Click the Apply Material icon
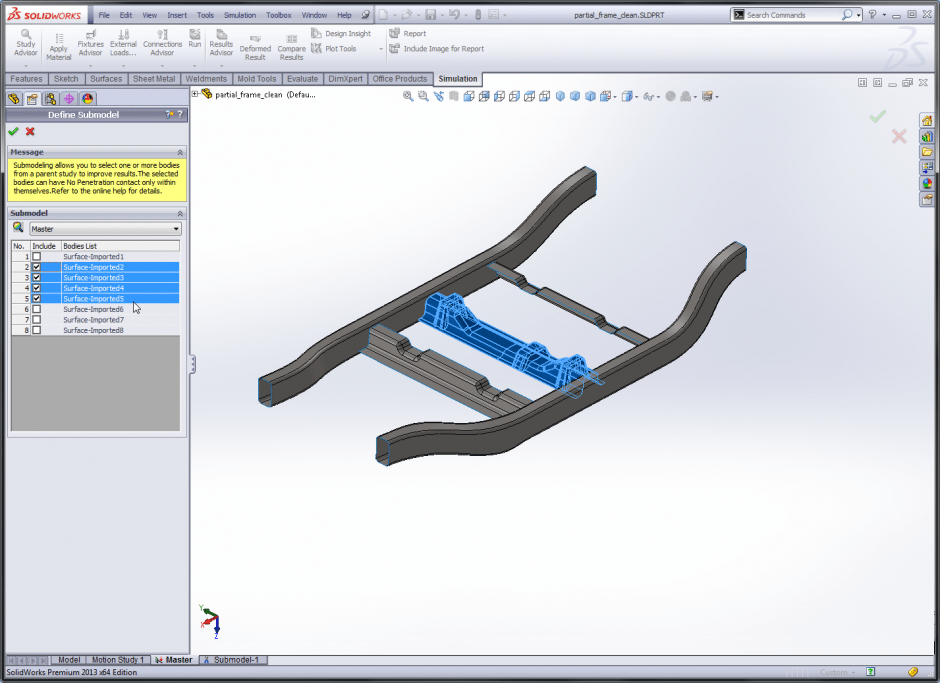Screen dimensions: 940x683 pos(59,46)
